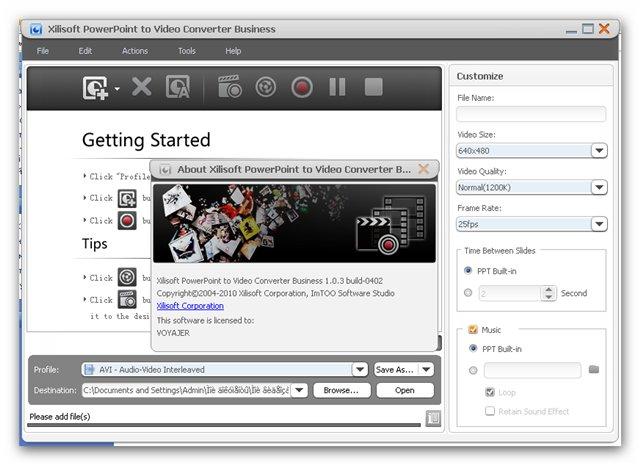Open the File menu

[42, 51]
